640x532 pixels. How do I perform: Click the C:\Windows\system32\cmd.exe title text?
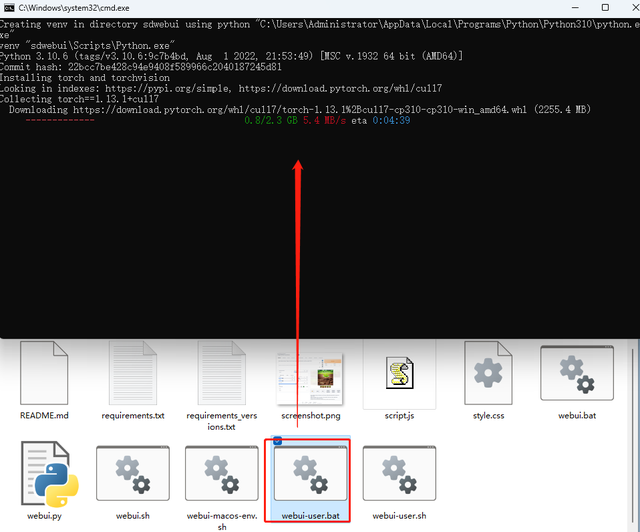[x=74, y=8]
